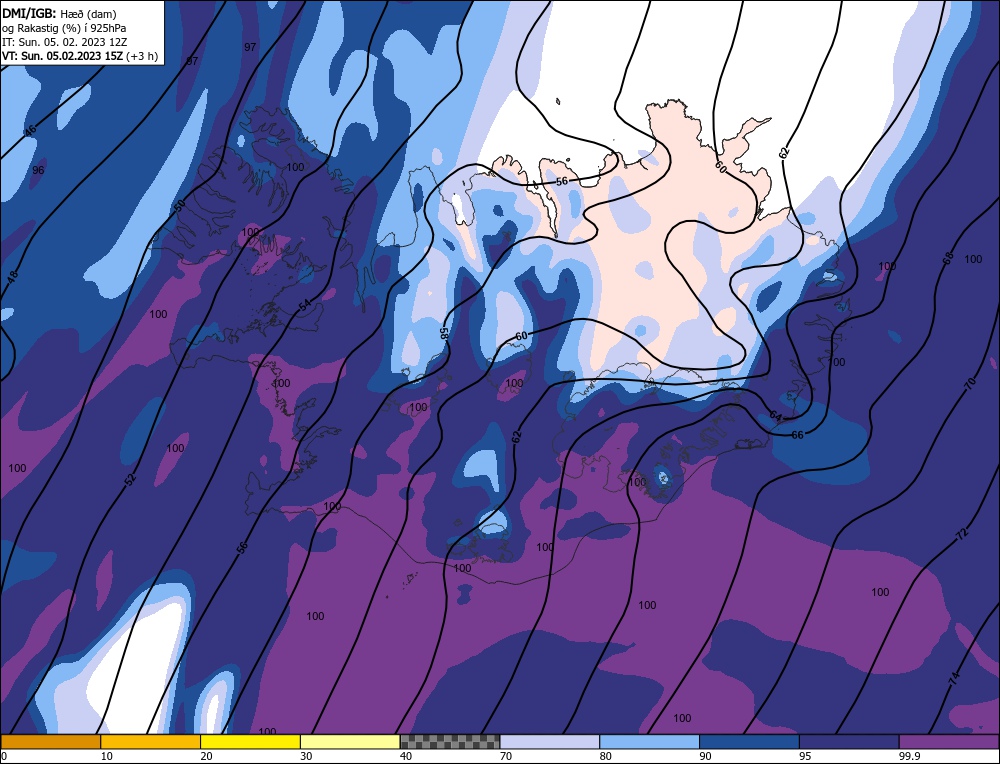The width and height of the screenshot is (1000, 764).
Task: Click the 'DMI/IGB: Hæð (dam)' title line
Action: coord(59,13)
